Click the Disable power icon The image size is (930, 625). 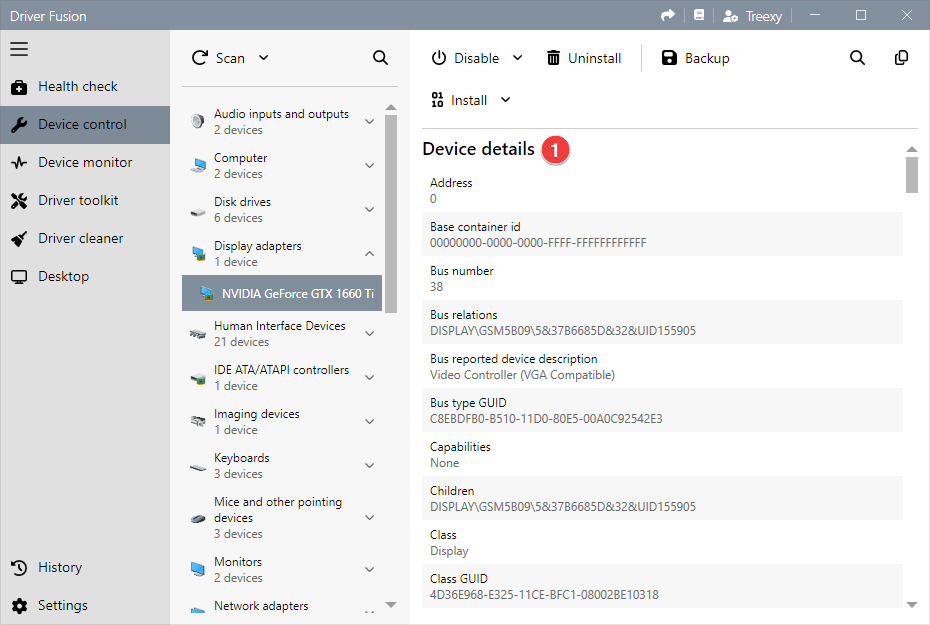tap(439, 58)
